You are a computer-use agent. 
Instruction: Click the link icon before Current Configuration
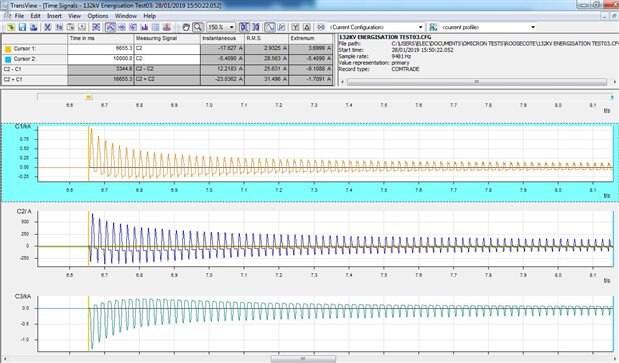[321, 27]
